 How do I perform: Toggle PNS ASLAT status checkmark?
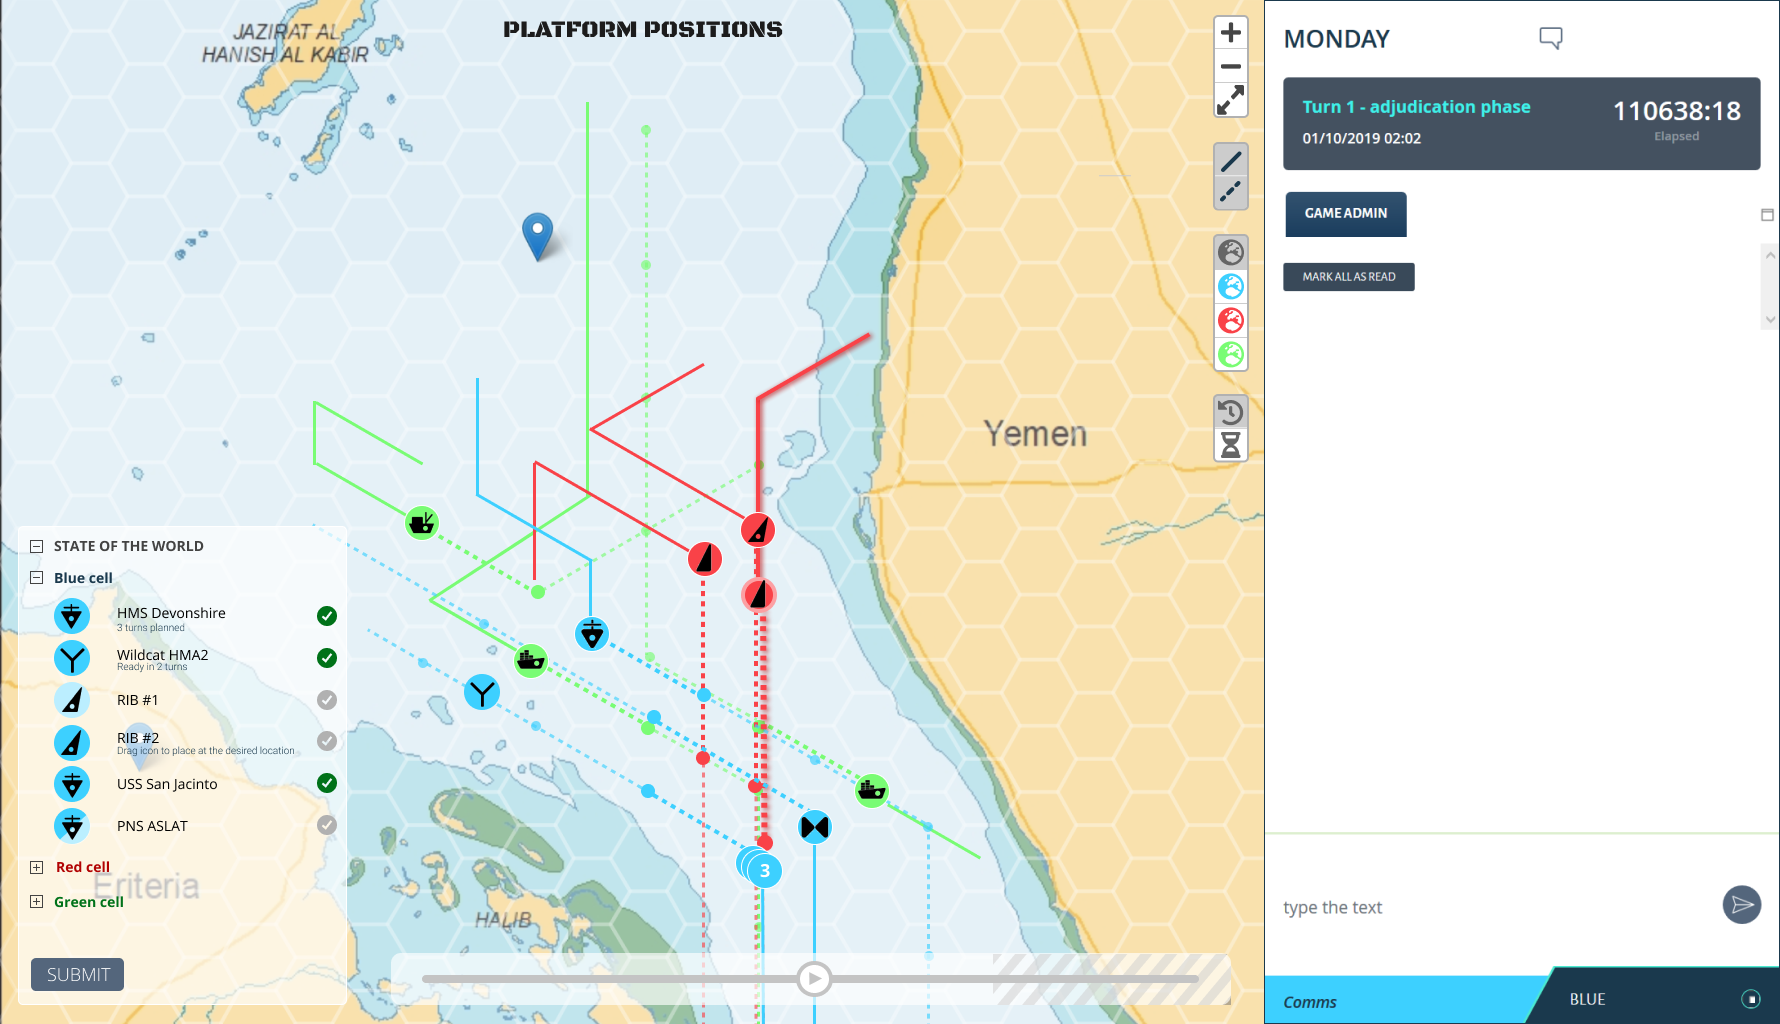pyautogui.click(x=327, y=825)
